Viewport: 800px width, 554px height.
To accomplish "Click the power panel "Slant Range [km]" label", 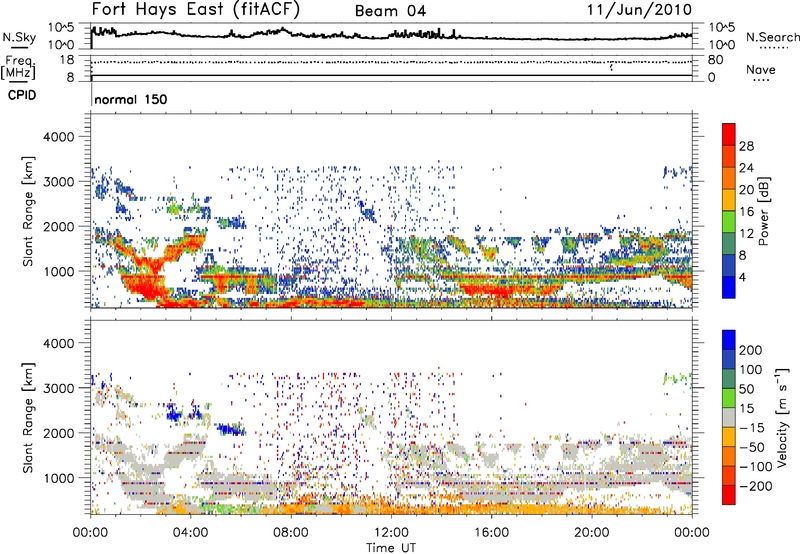I will coord(28,211).
